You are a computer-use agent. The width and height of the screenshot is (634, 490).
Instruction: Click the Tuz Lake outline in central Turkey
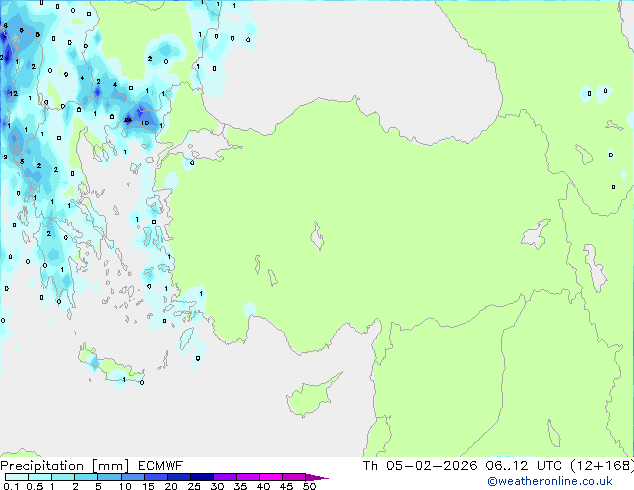point(318,239)
